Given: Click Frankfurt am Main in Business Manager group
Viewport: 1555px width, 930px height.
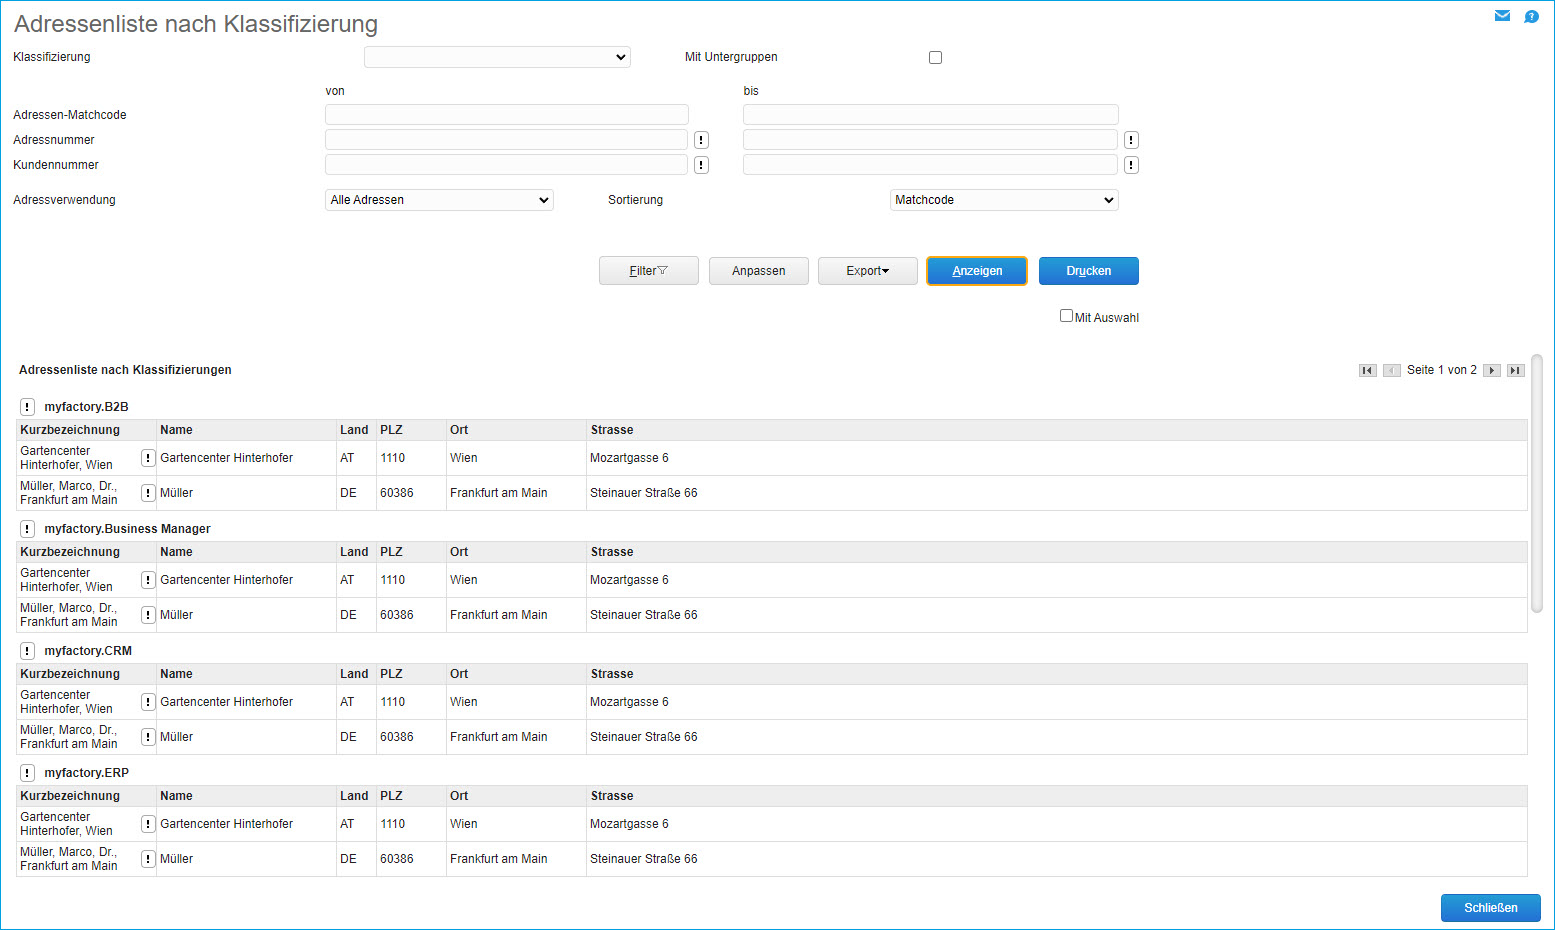Looking at the screenshot, I should [x=499, y=615].
